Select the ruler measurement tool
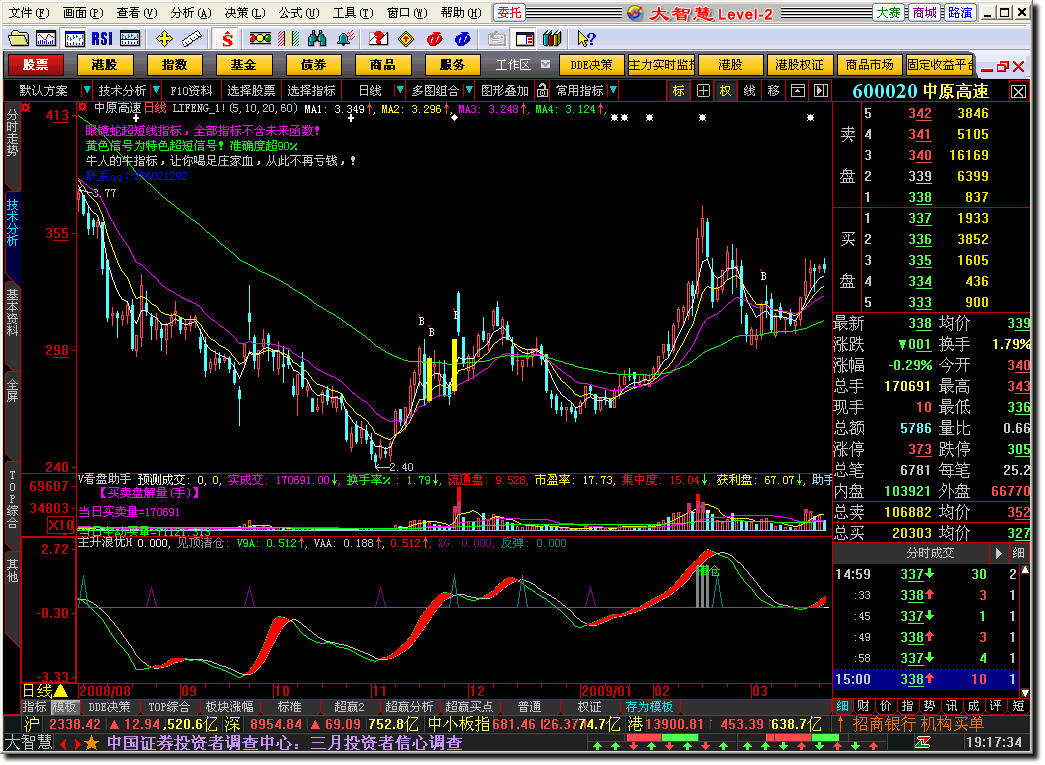The image size is (1045, 765). tap(192, 39)
